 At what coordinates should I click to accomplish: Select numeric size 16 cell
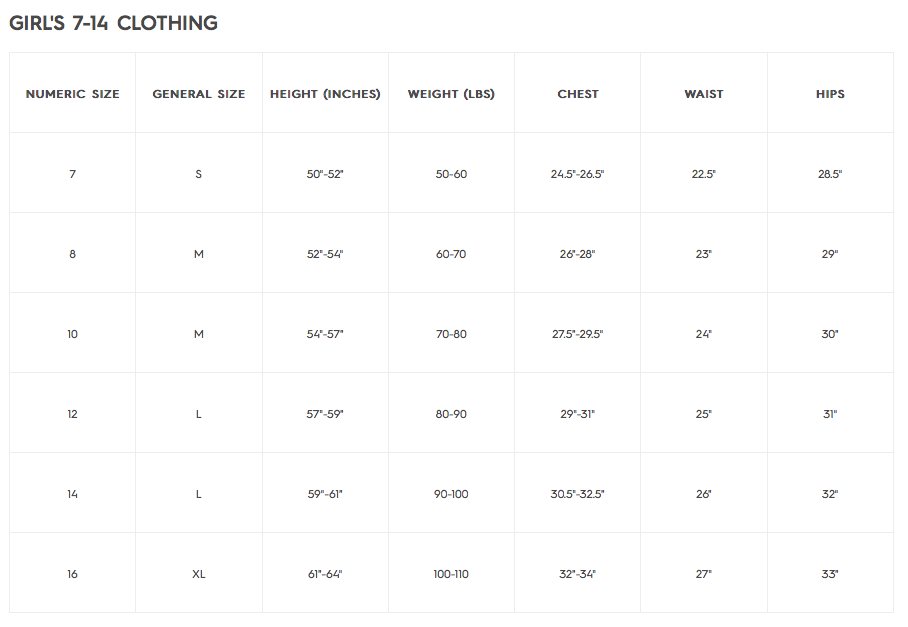coord(72,574)
